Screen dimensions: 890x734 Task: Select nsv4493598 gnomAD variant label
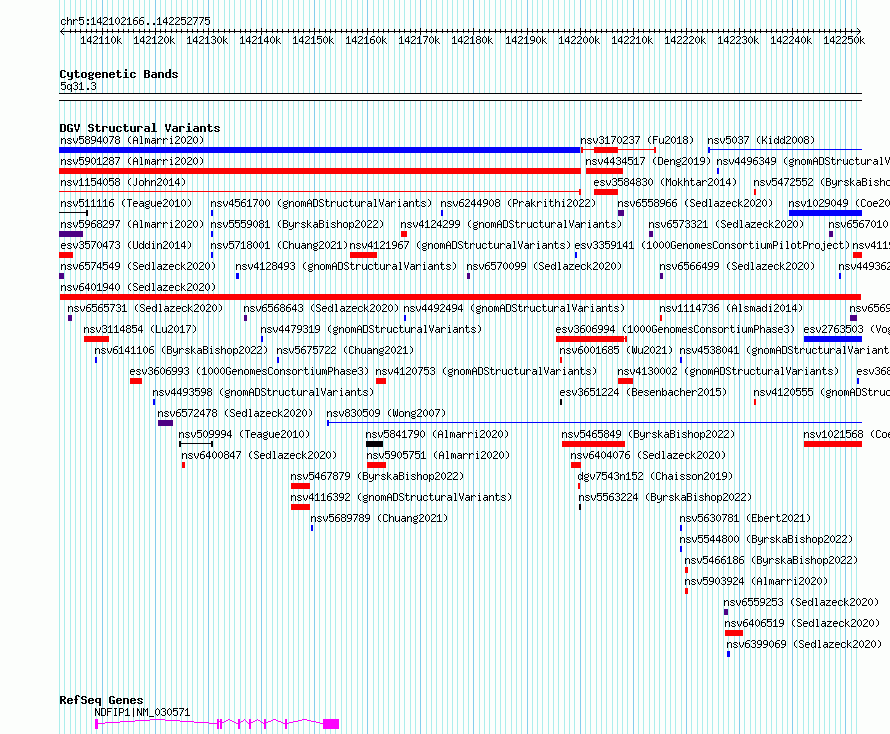263,392
